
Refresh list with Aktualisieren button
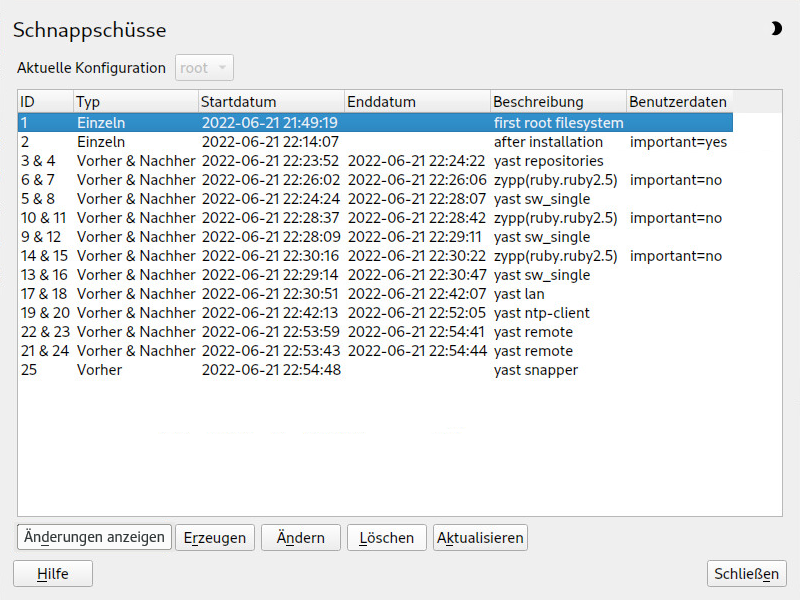click(x=480, y=538)
